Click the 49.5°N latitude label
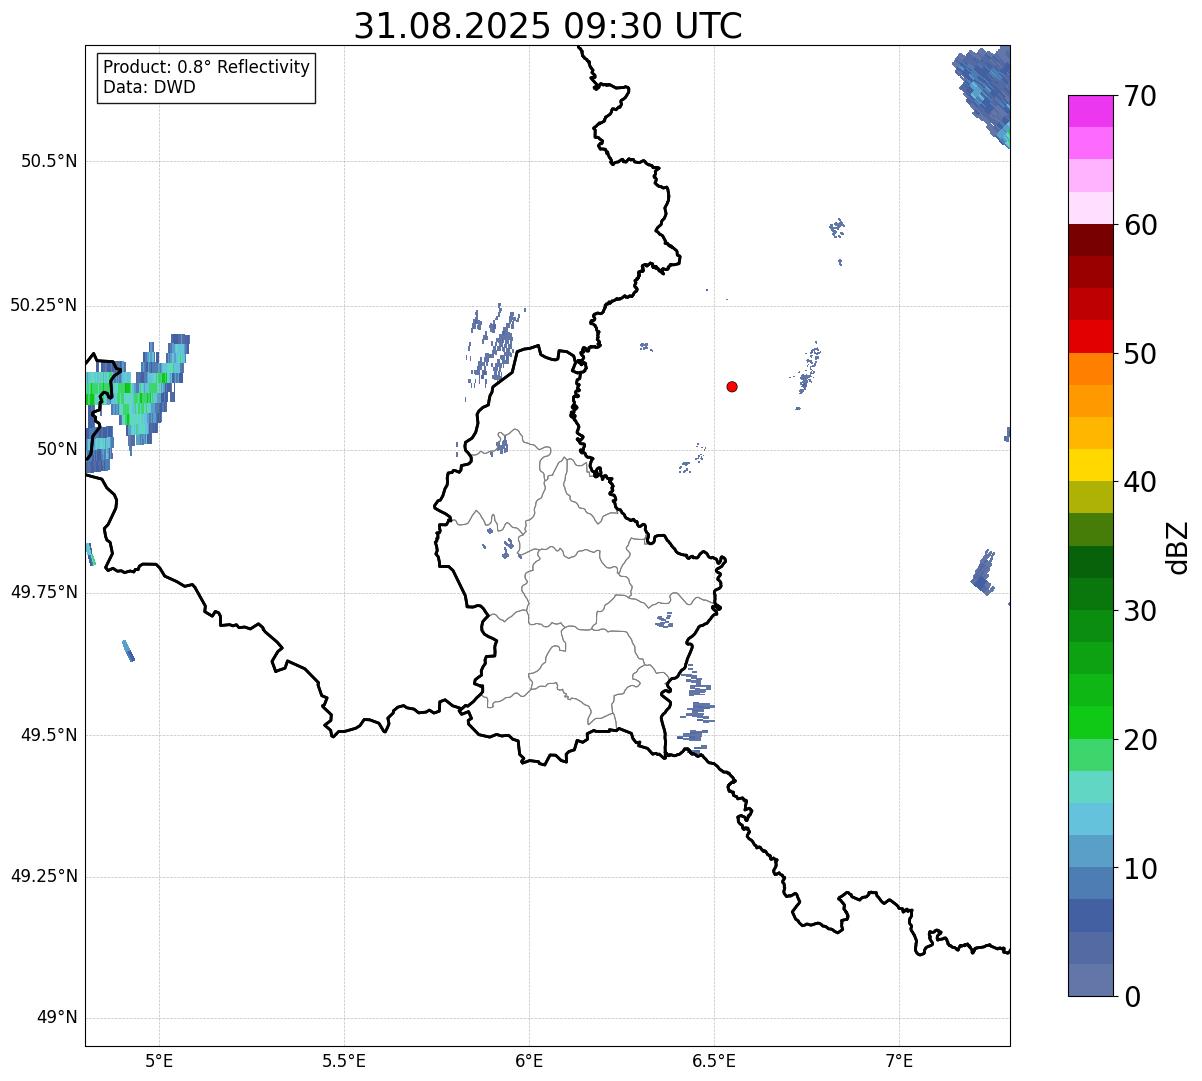The height and width of the screenshot is (1081, 1202). (49, 735)
